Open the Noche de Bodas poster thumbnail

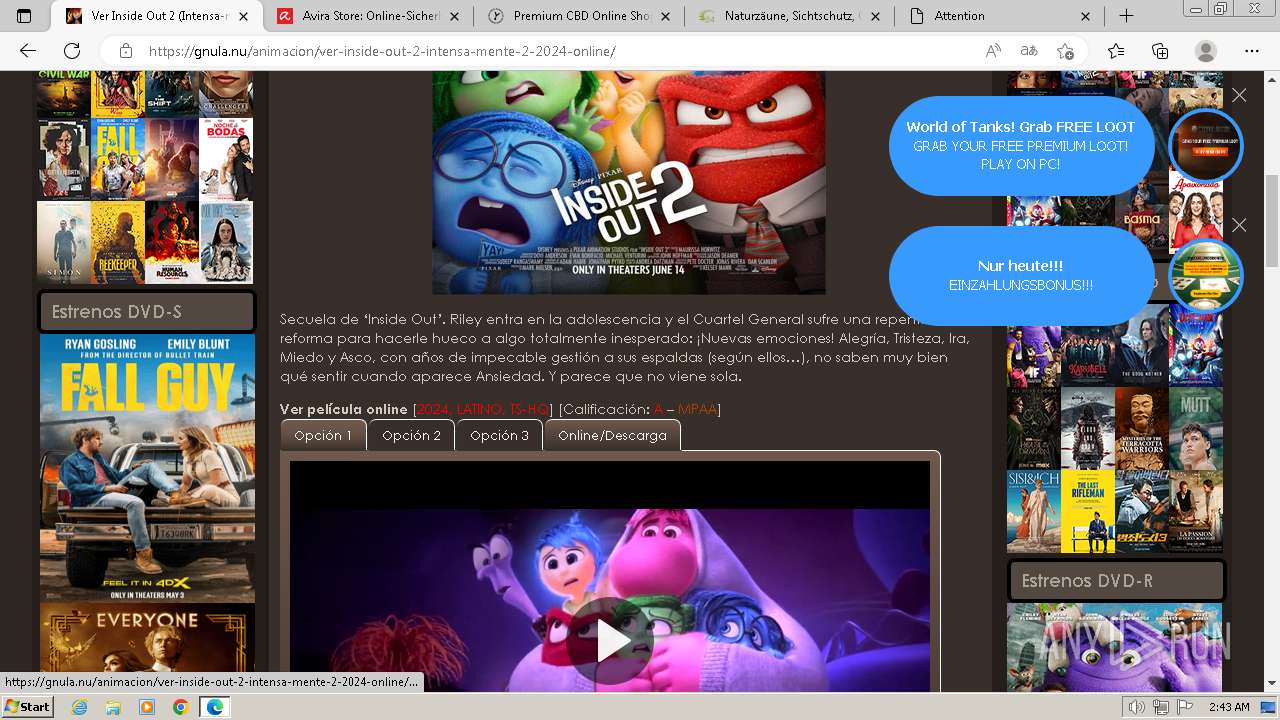tap(226, 159)
